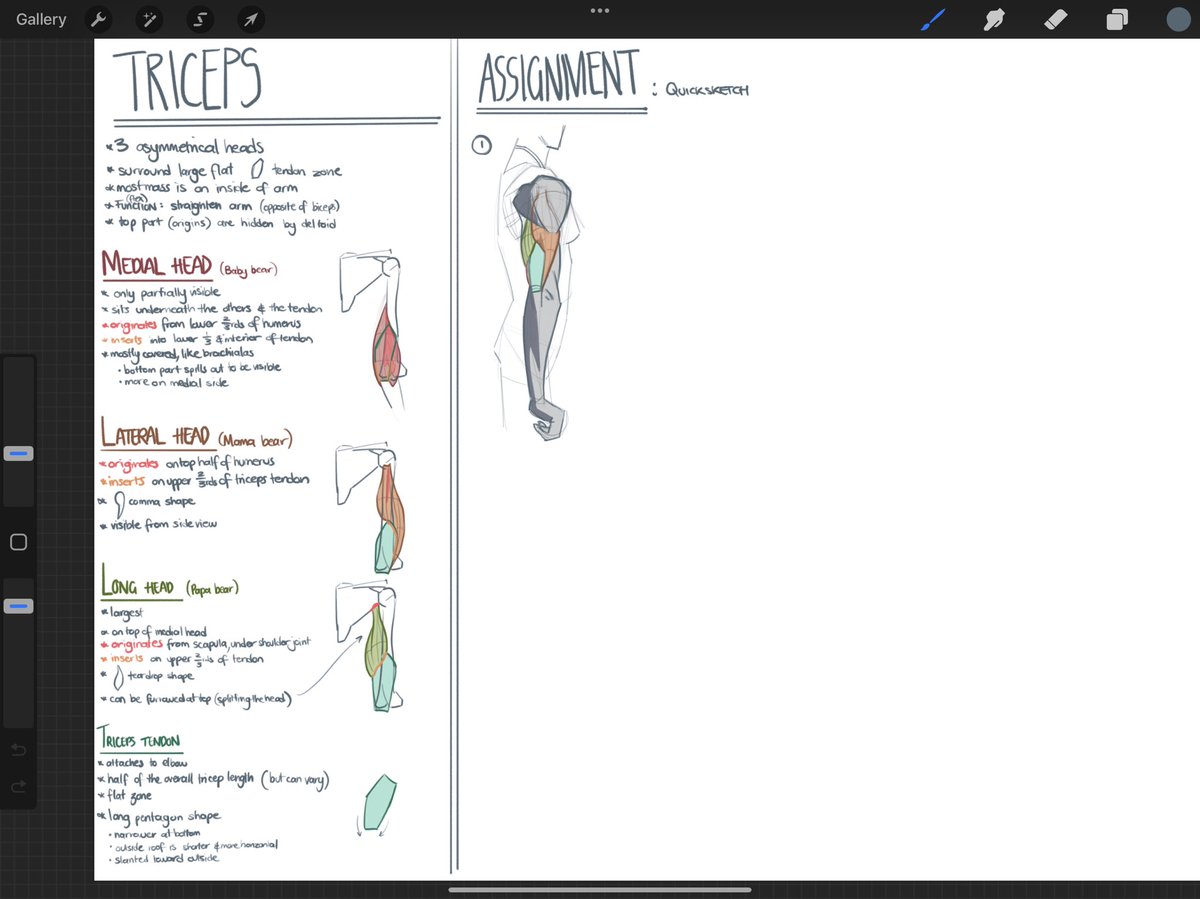
Task: Tap the QUICKSKETCH label
Action: (707, 90)
